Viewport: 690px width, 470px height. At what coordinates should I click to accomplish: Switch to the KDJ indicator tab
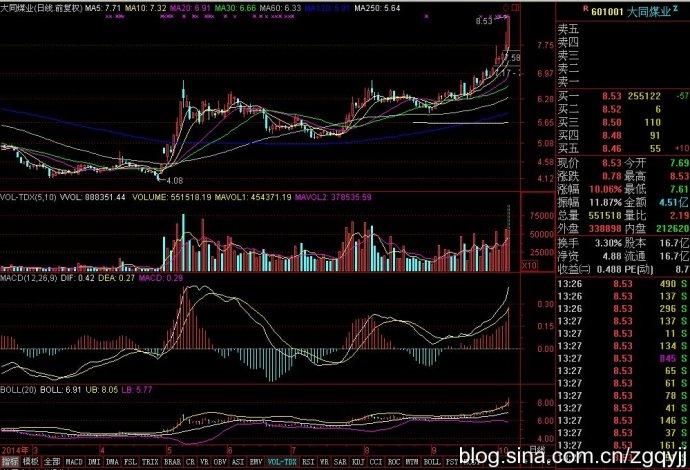358,462
